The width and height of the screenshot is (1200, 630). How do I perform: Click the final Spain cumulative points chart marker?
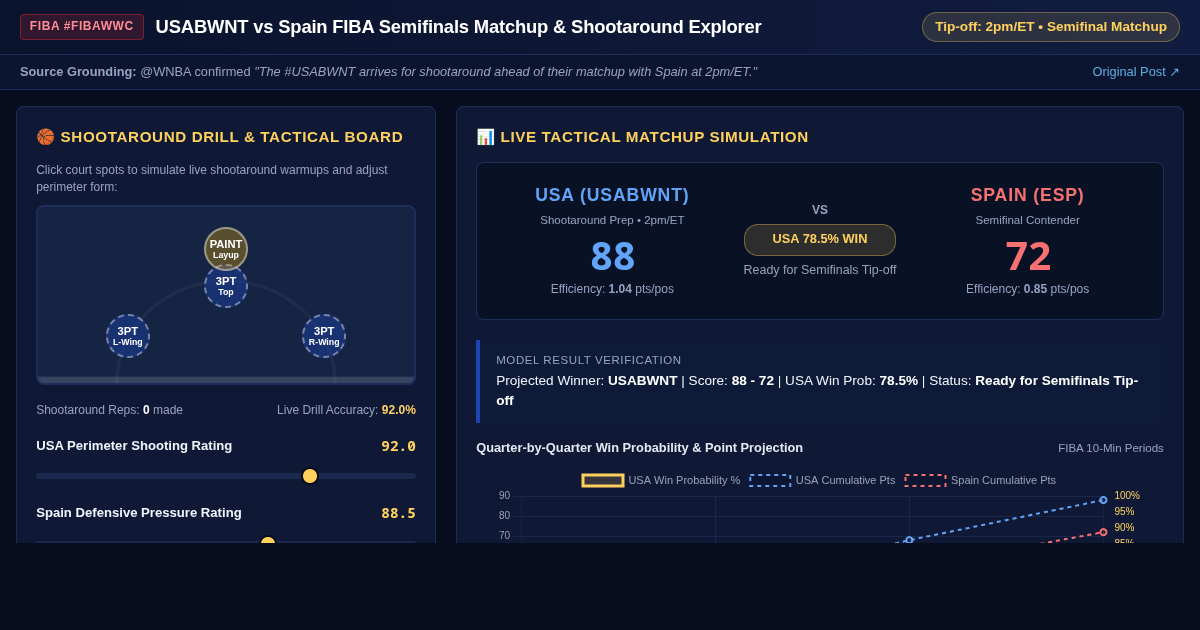tap(1103, 532)
